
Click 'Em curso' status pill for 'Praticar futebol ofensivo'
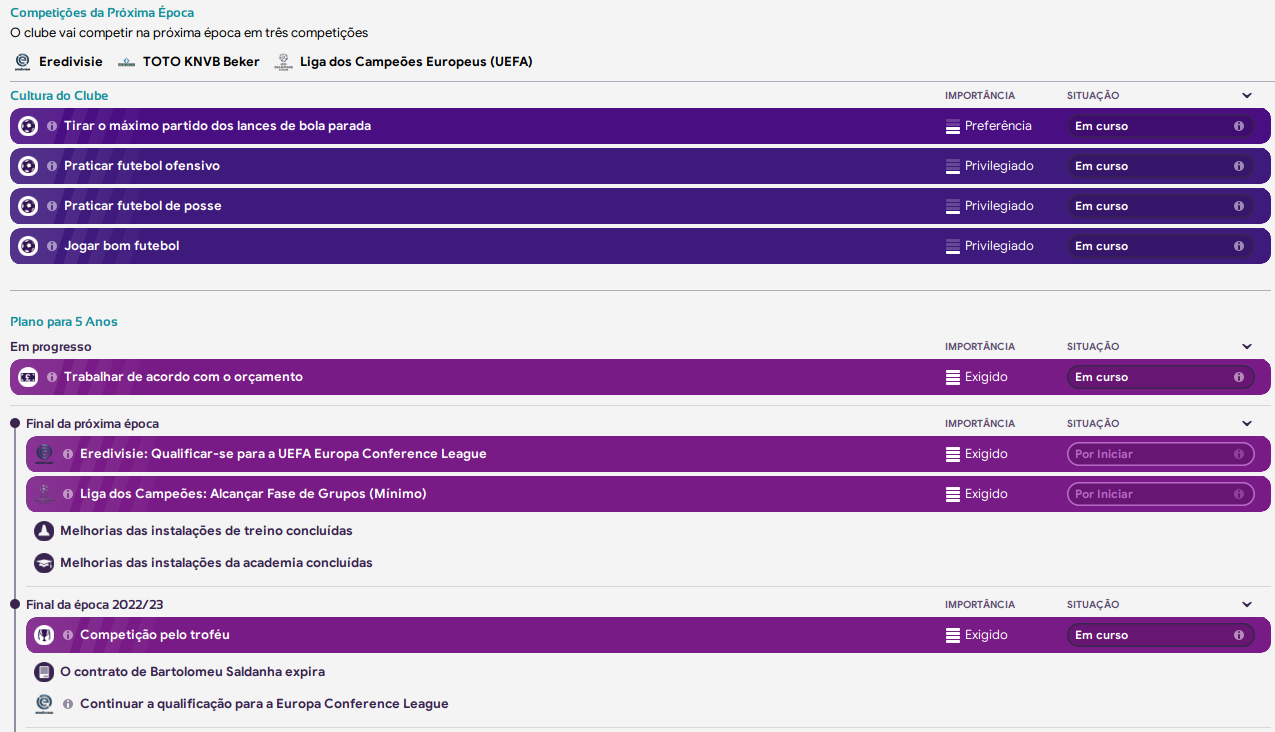point(1160,166)
